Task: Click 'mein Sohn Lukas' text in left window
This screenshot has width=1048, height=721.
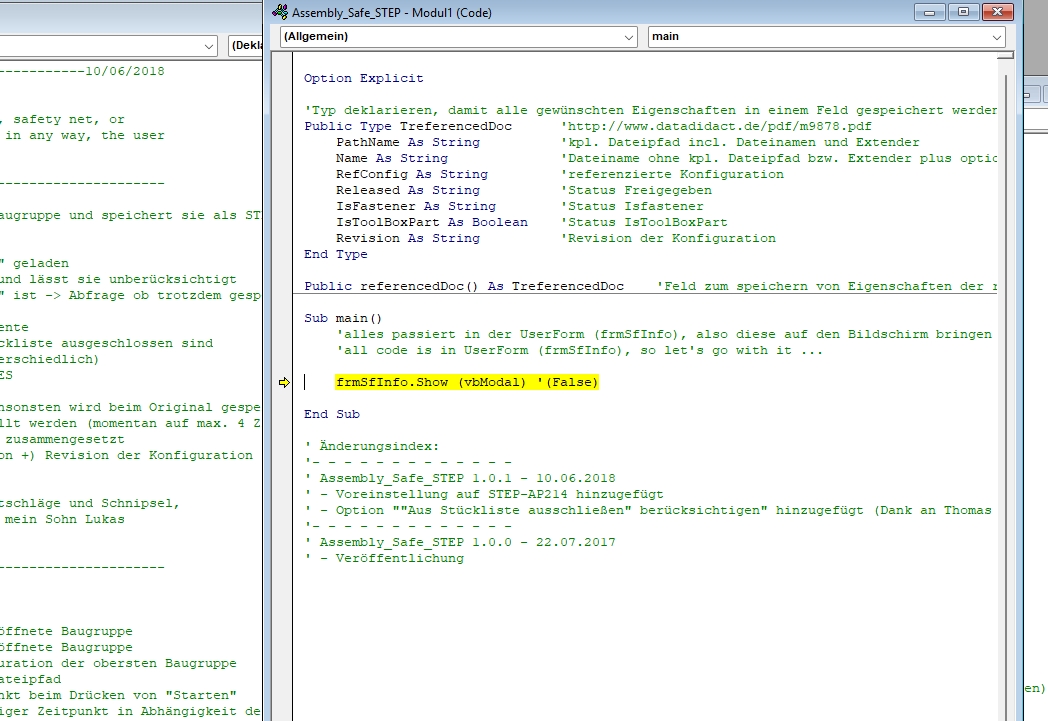Action: (x=64, y=519)
